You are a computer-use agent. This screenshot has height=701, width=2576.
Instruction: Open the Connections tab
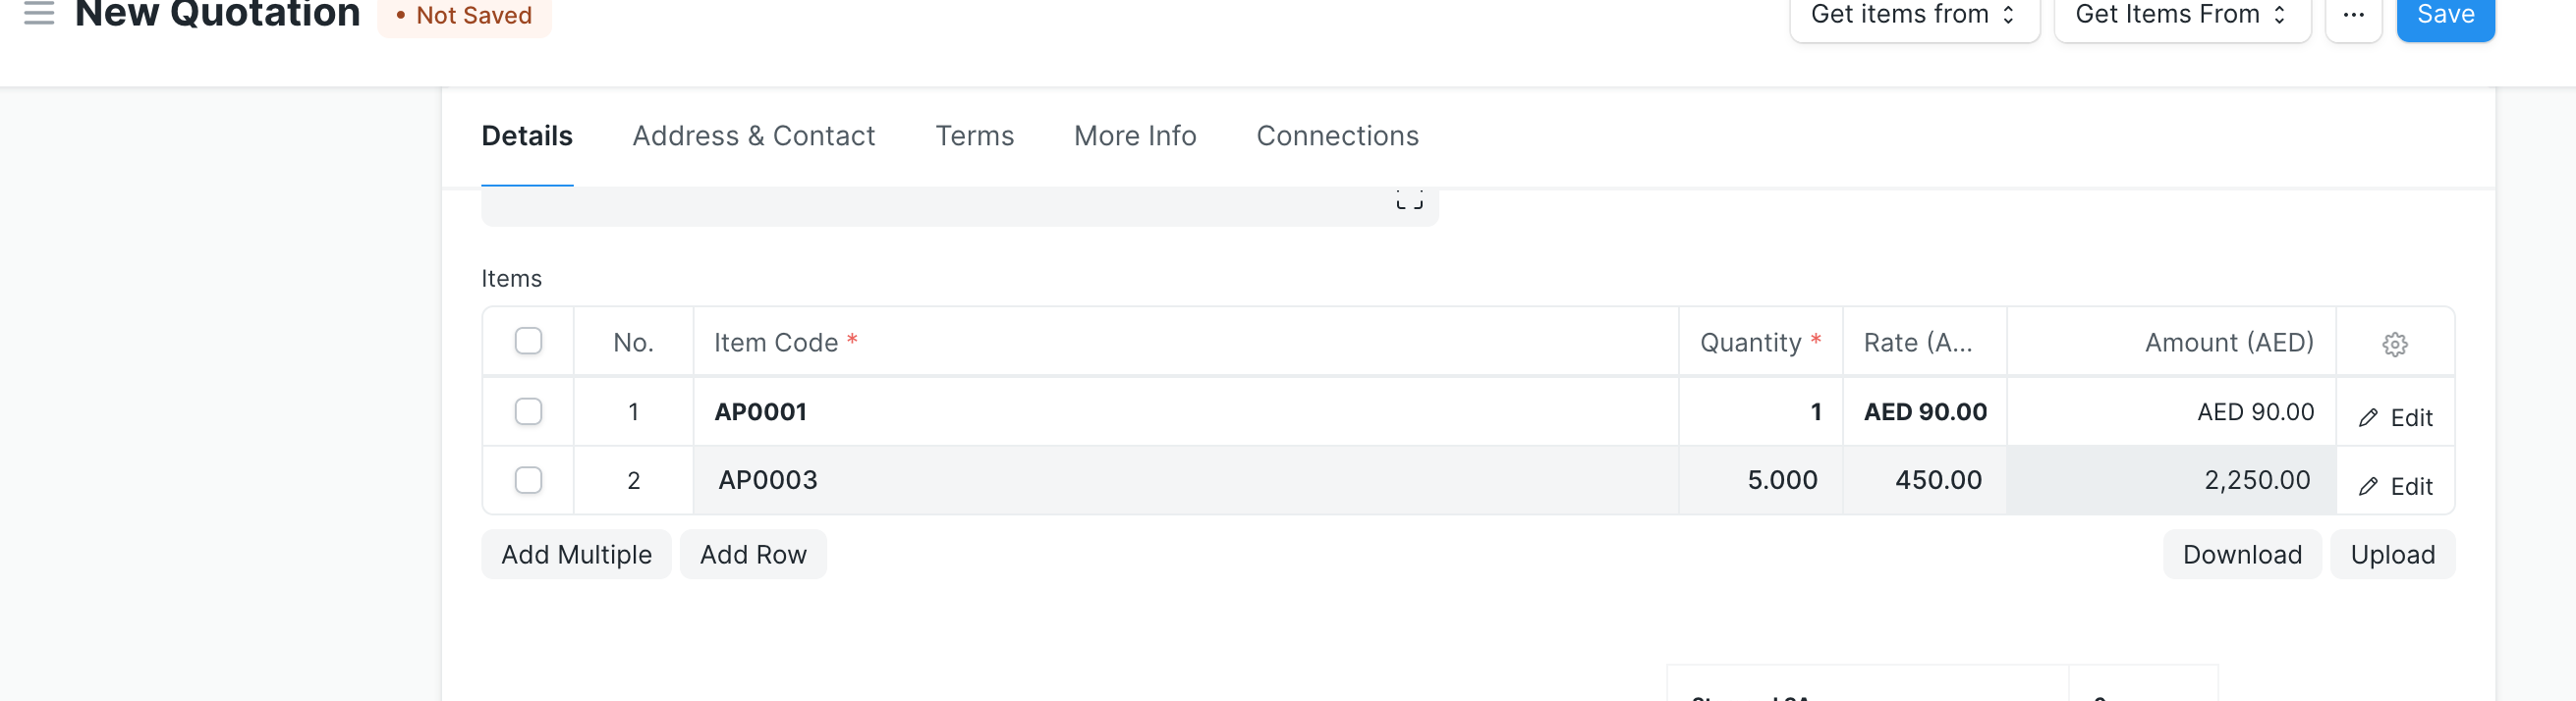click(1337, 136)
